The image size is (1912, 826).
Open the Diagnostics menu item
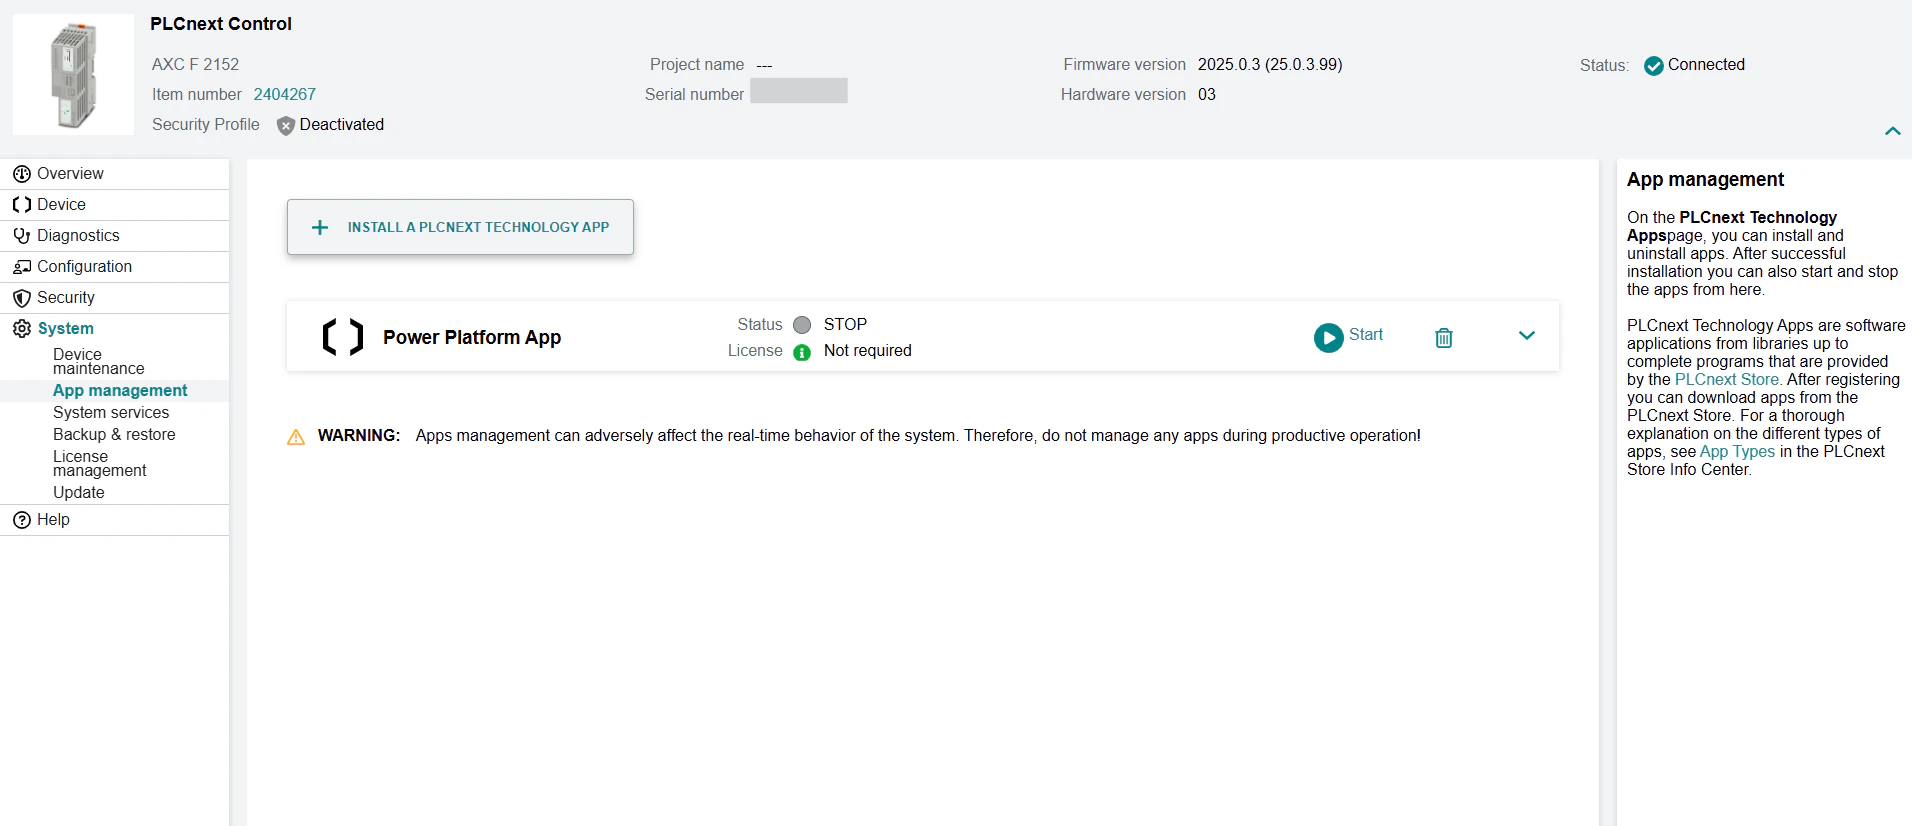115,236
